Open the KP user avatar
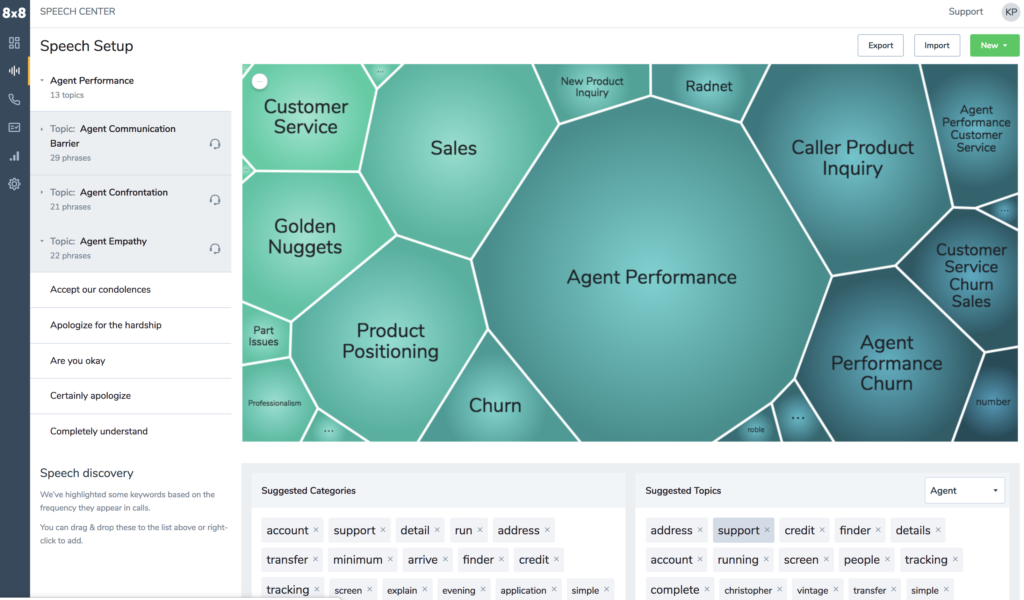This screenshot has height=600, width=1024. (x=1010, y=12)
